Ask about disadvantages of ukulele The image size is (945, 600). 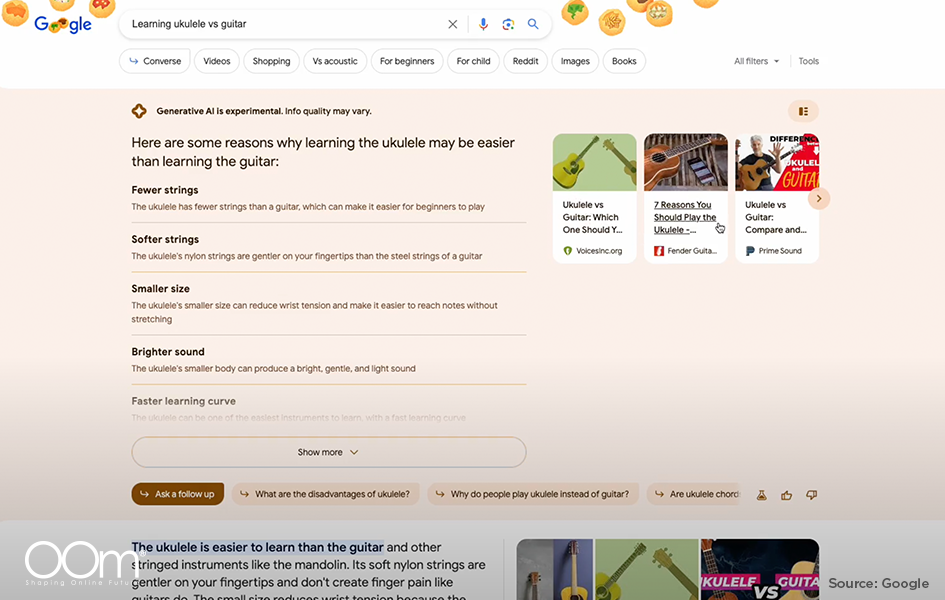(325, 494)
